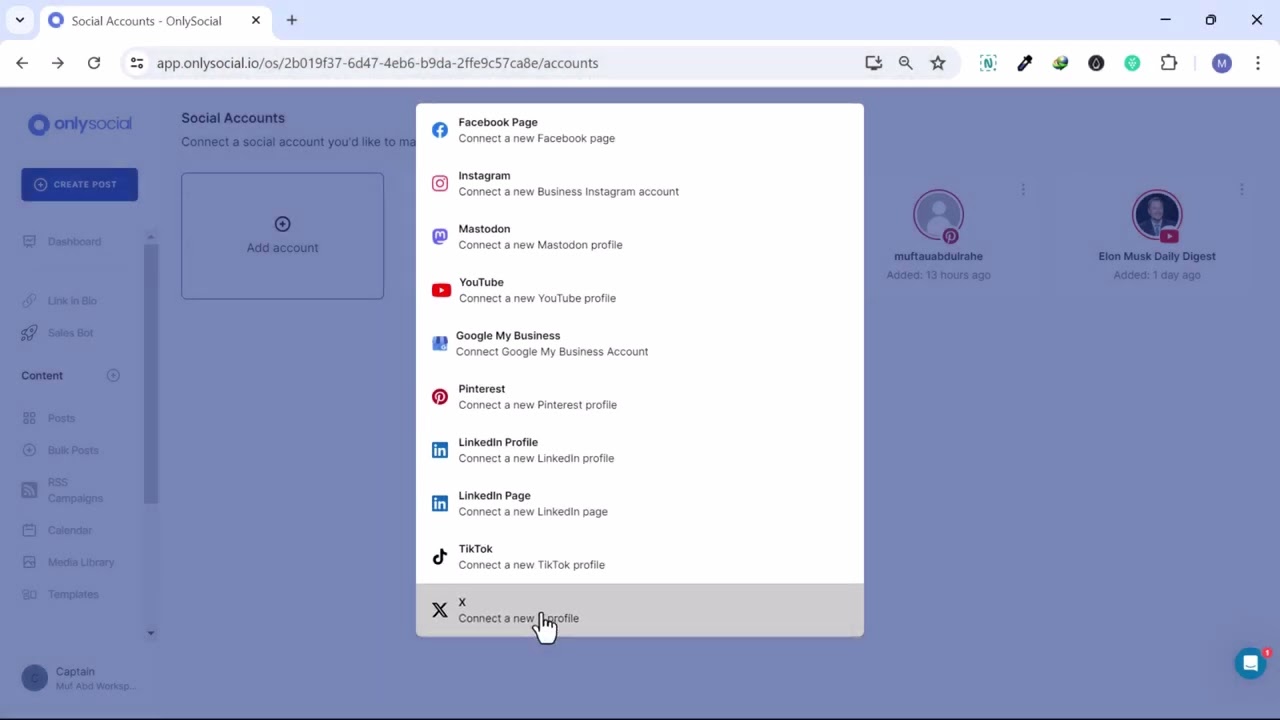Viewport: 1280px width, 720px height.
Task: Click the site information icon
Action: point(137,63)
